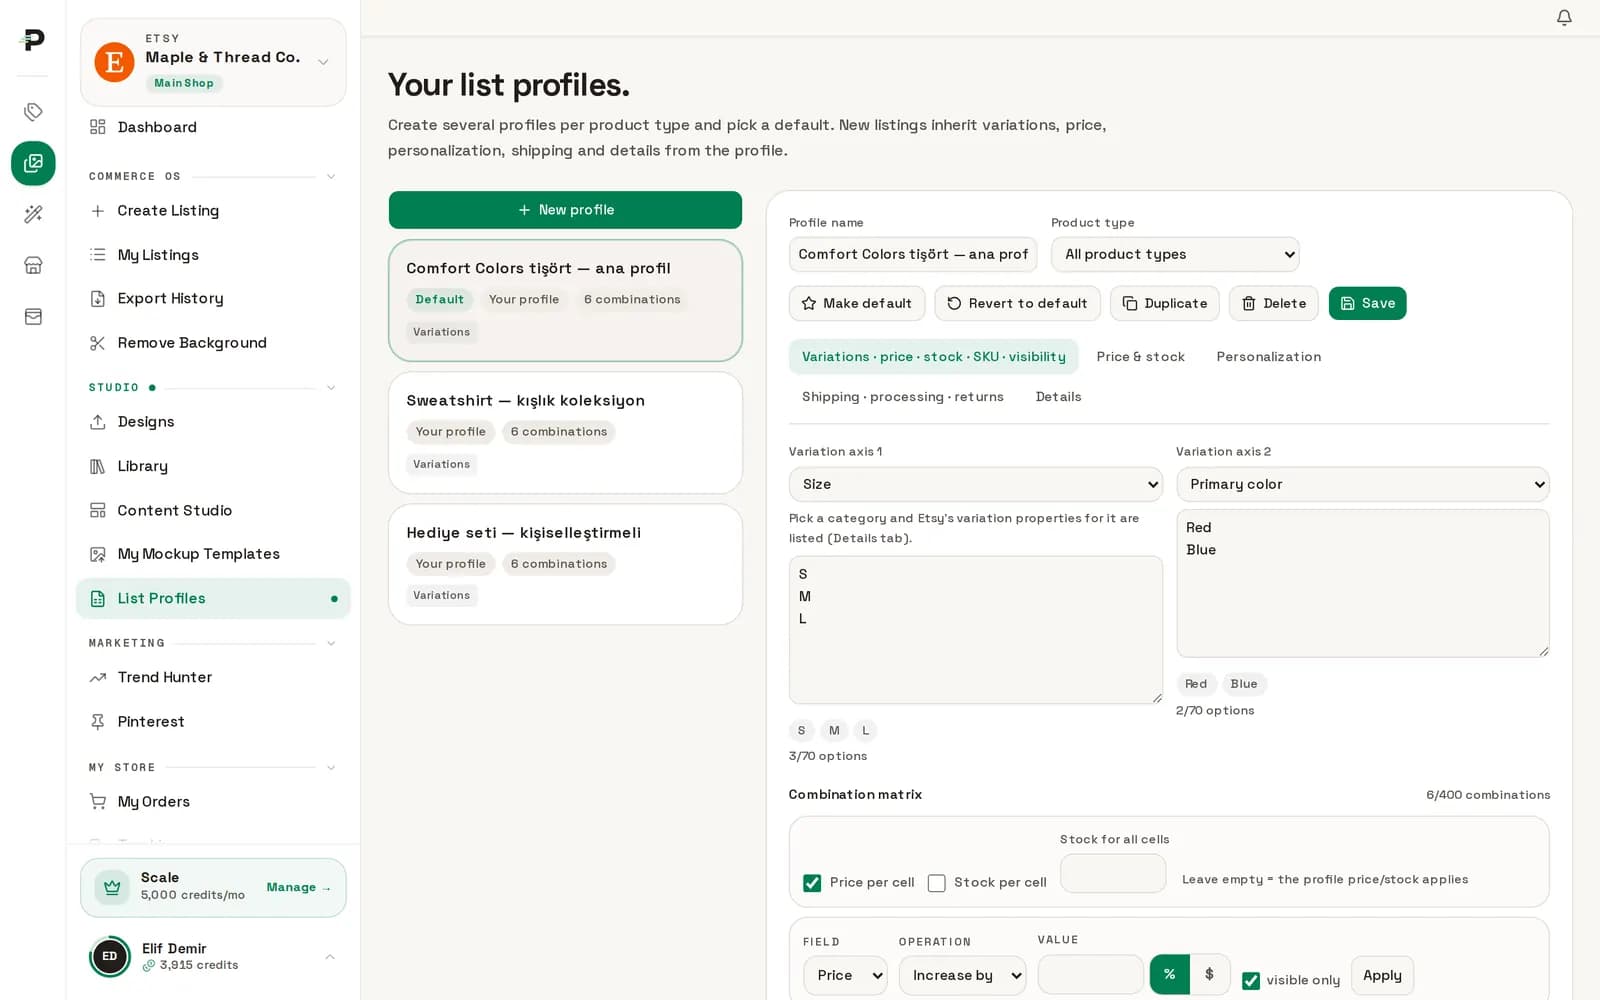The width and height of the screenshot is (1600, 1000).
Task: Open the notifications bell
Action: click(x=1564, y=17)
